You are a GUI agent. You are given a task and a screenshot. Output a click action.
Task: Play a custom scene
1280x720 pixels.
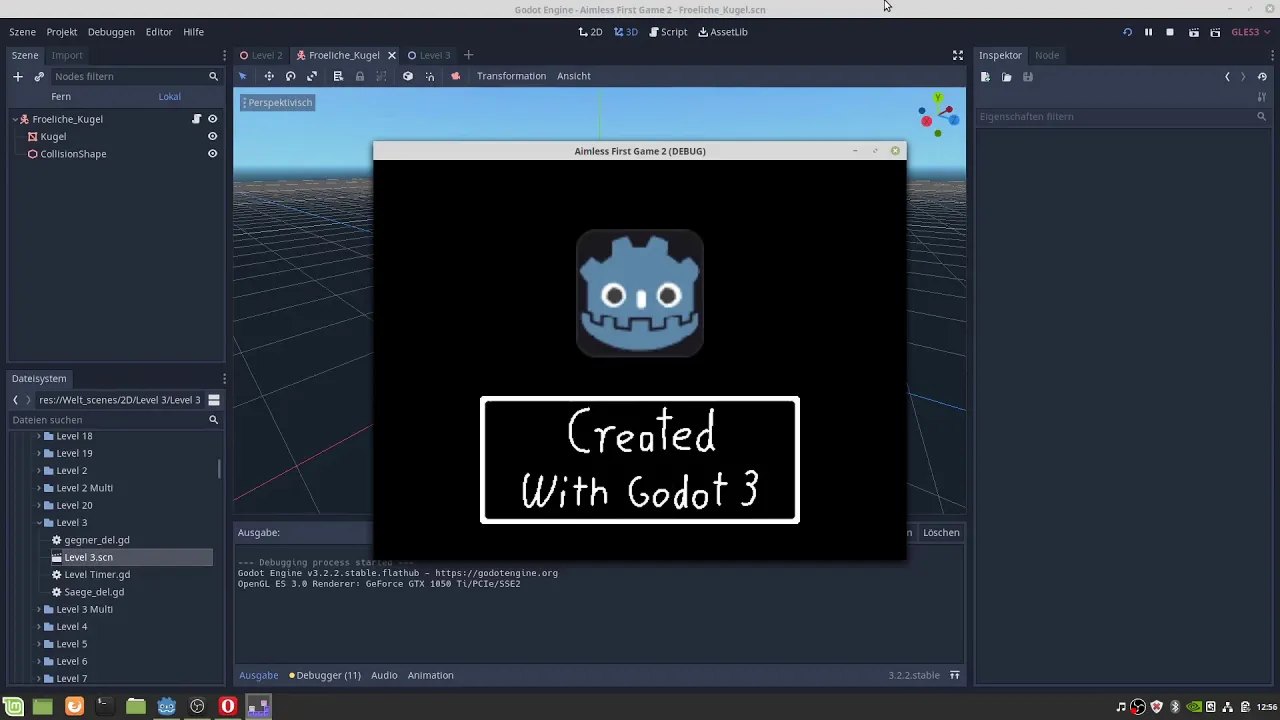pos(1215,32)
